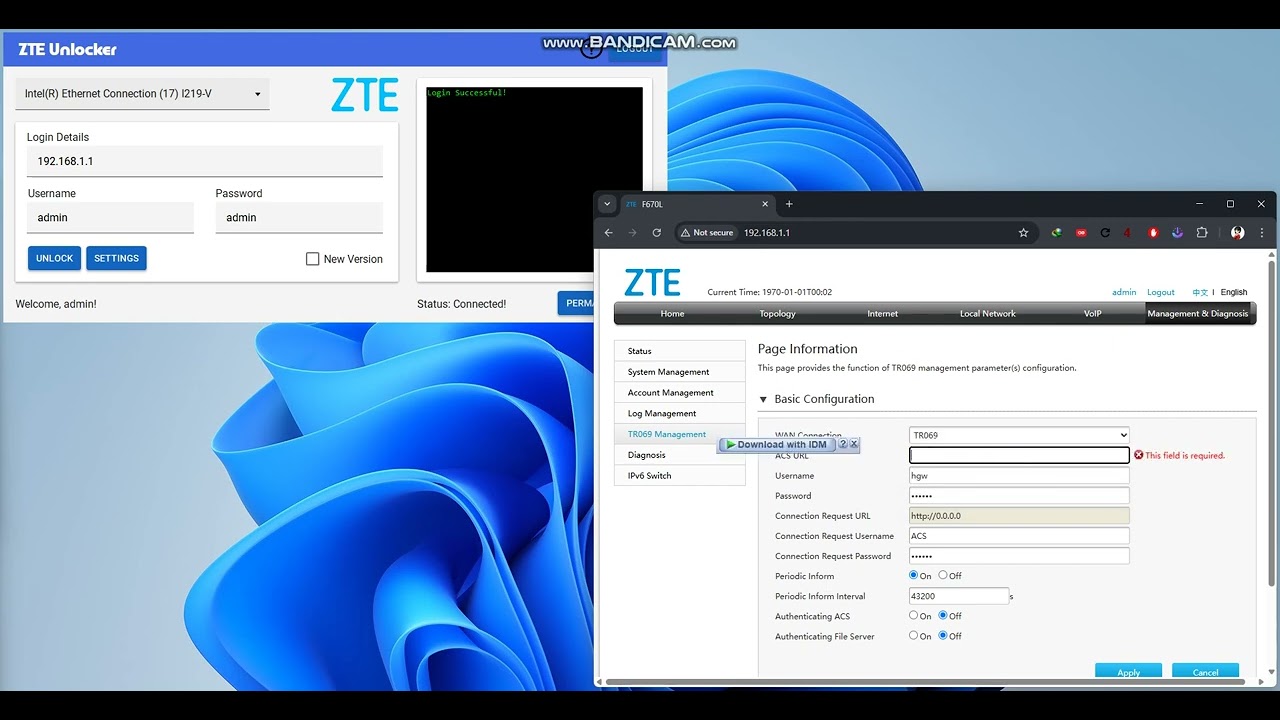
Task: Open the Chrome three-dot menu
Action: click(1262, 233)
